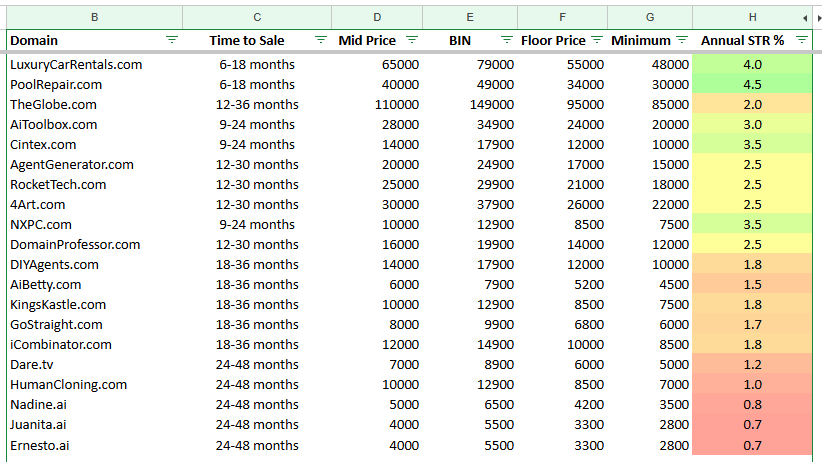This screenshot has height=462, width=822.
Task: Select the RocketTech.com cell
Action: 94,185
